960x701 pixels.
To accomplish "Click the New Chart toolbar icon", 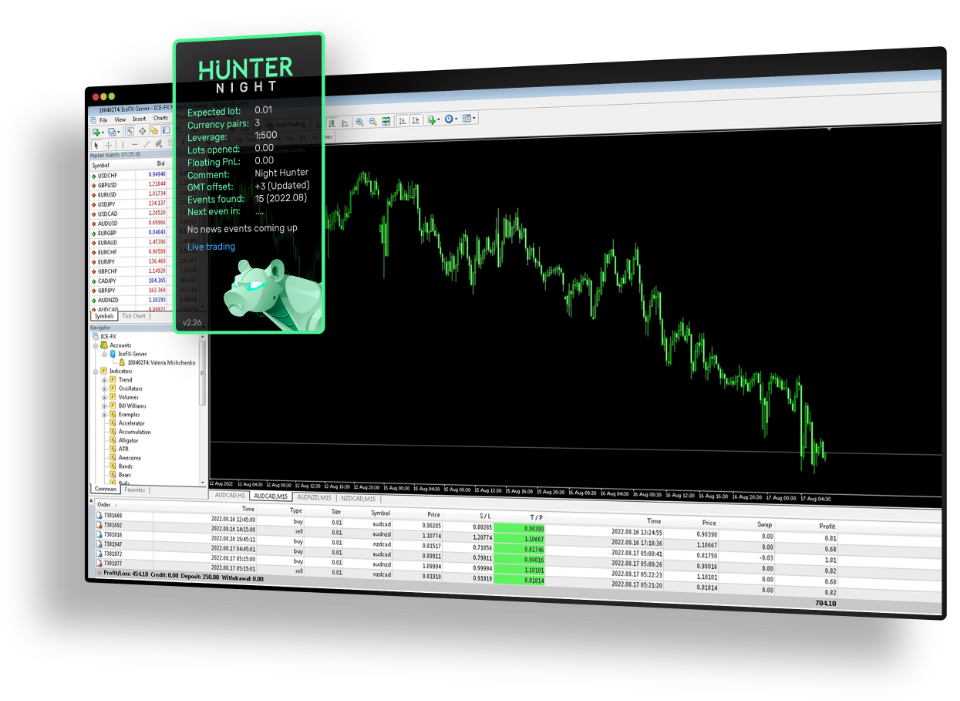I will 97,132.
